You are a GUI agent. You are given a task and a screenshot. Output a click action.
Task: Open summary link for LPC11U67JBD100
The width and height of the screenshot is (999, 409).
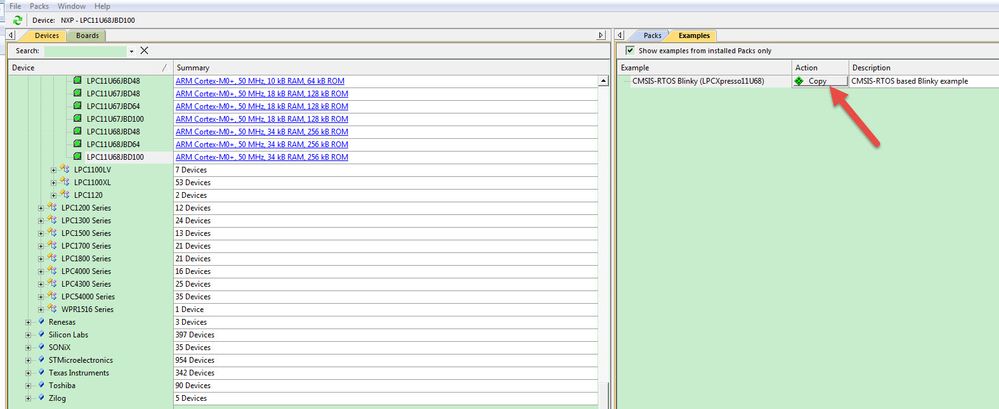click(262, 119)
